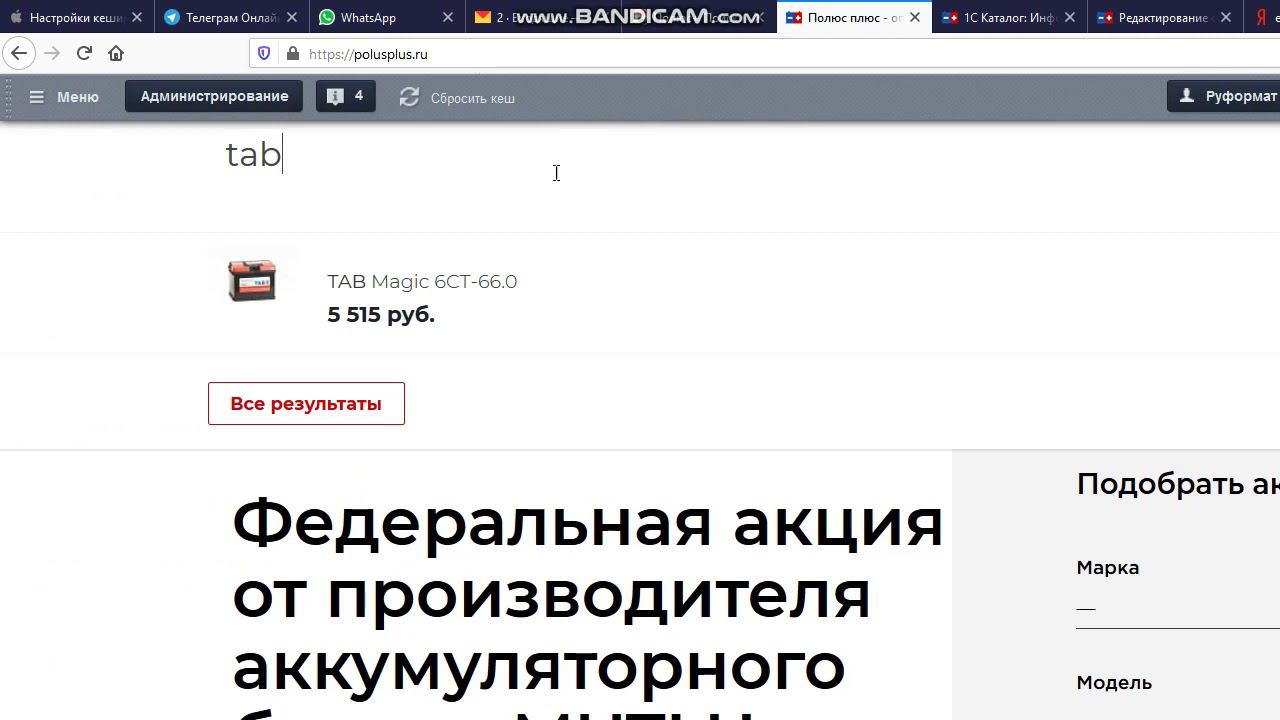Close the Настройки кеширования tab
This screenshot has width=1280, height=720.
[137, 17]
